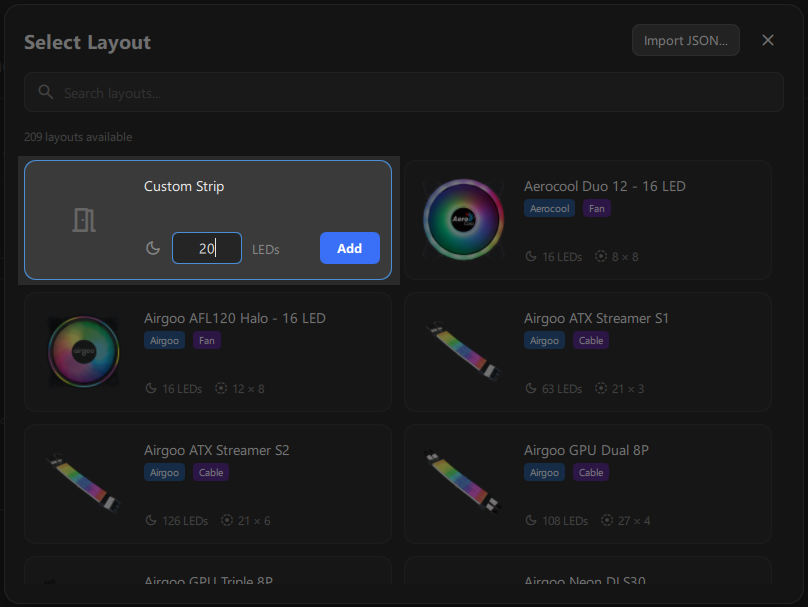Choose the Airgoo GPU Dual 8P title
This screenshot has height=607, width=808.
[586, 450]
